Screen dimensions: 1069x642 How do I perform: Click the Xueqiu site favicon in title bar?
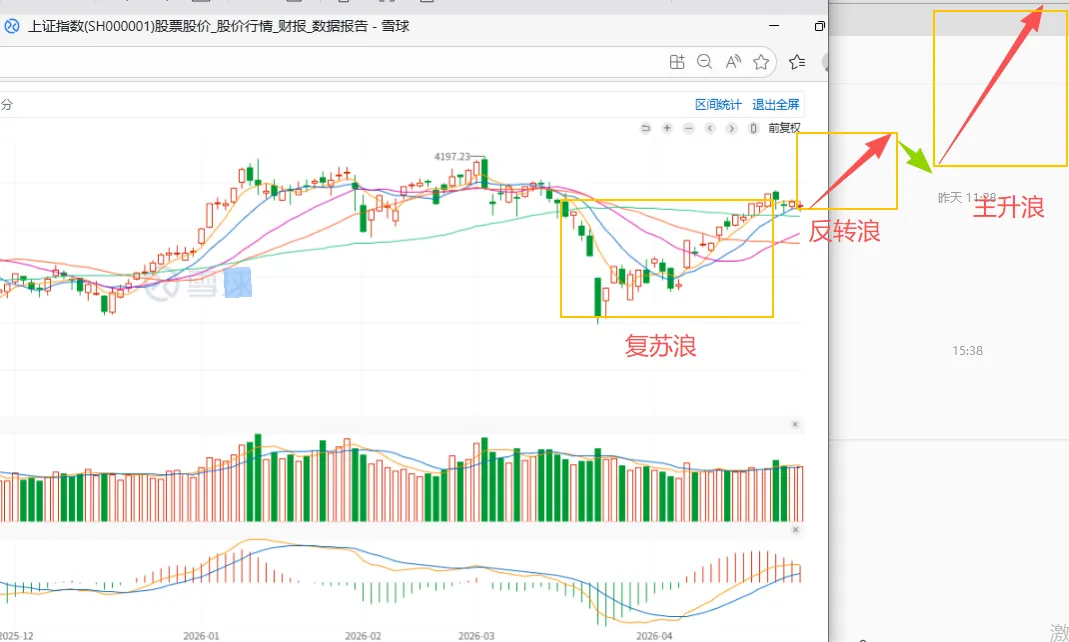tap(12, 27)
